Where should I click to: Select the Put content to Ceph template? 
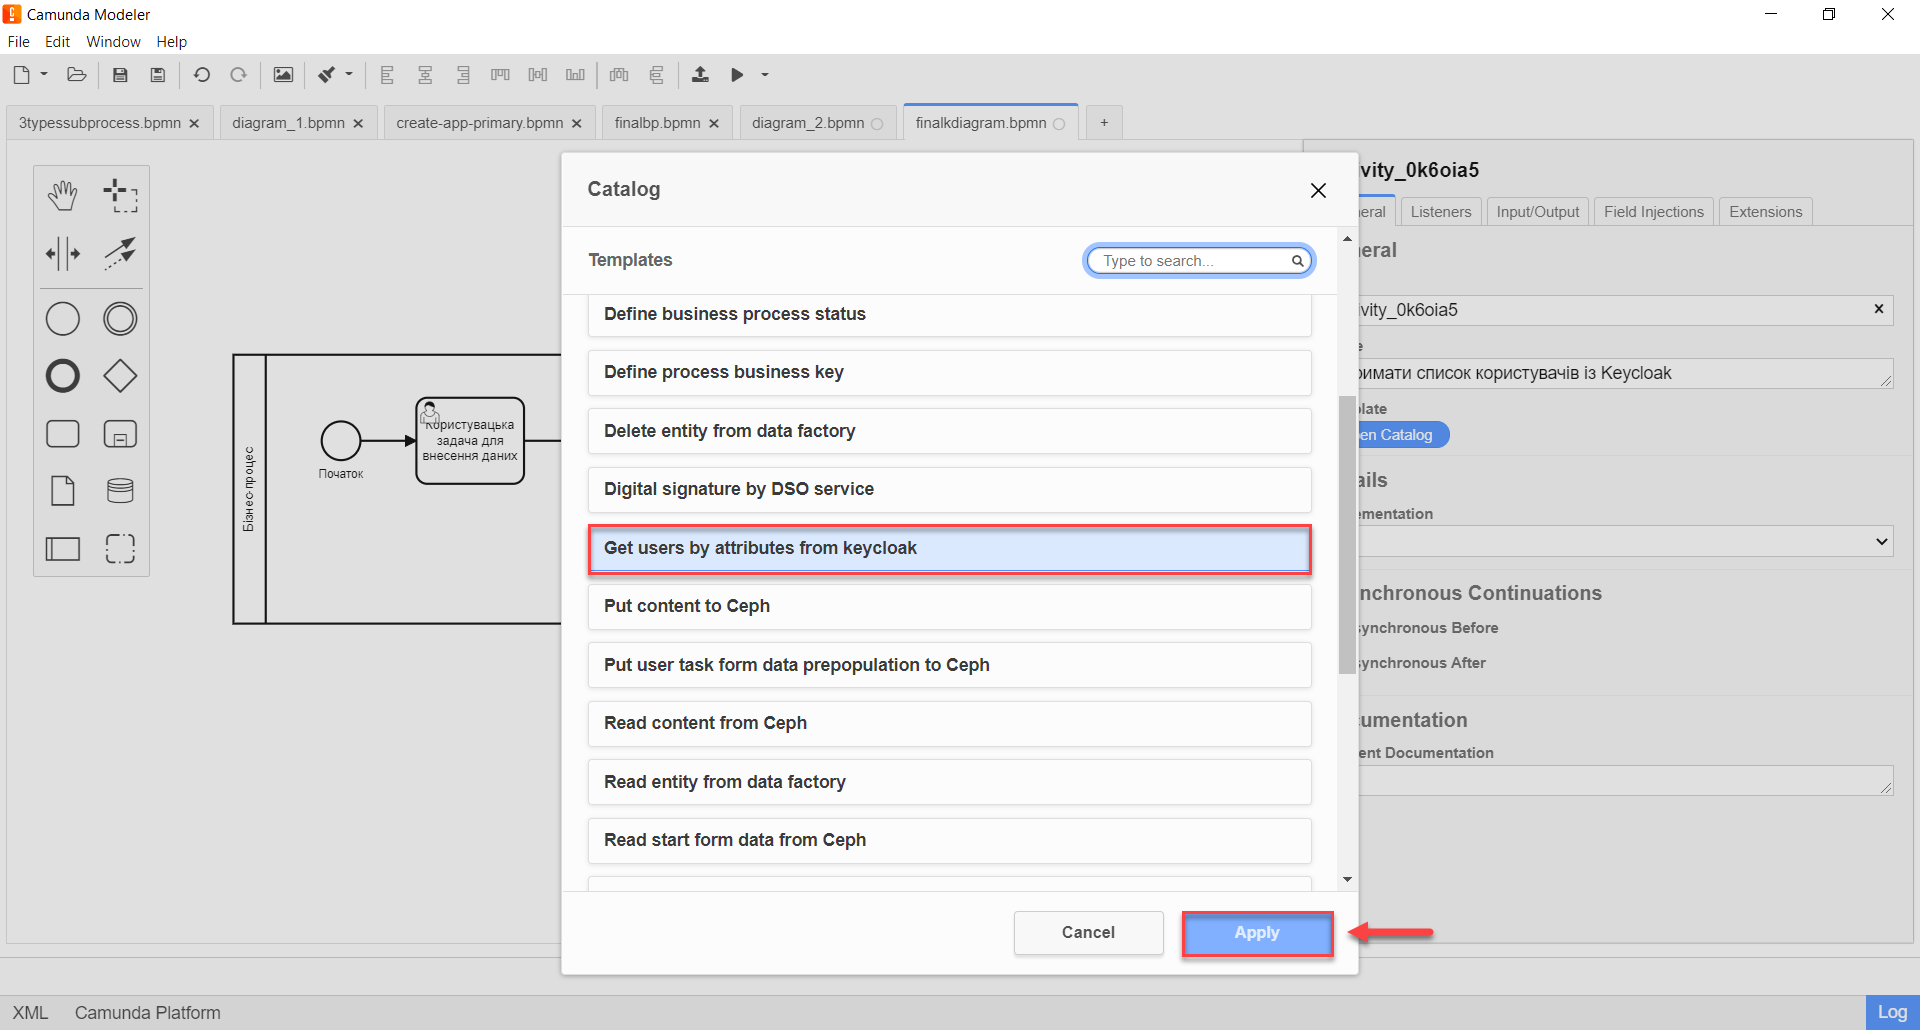[x=949, y=607]
